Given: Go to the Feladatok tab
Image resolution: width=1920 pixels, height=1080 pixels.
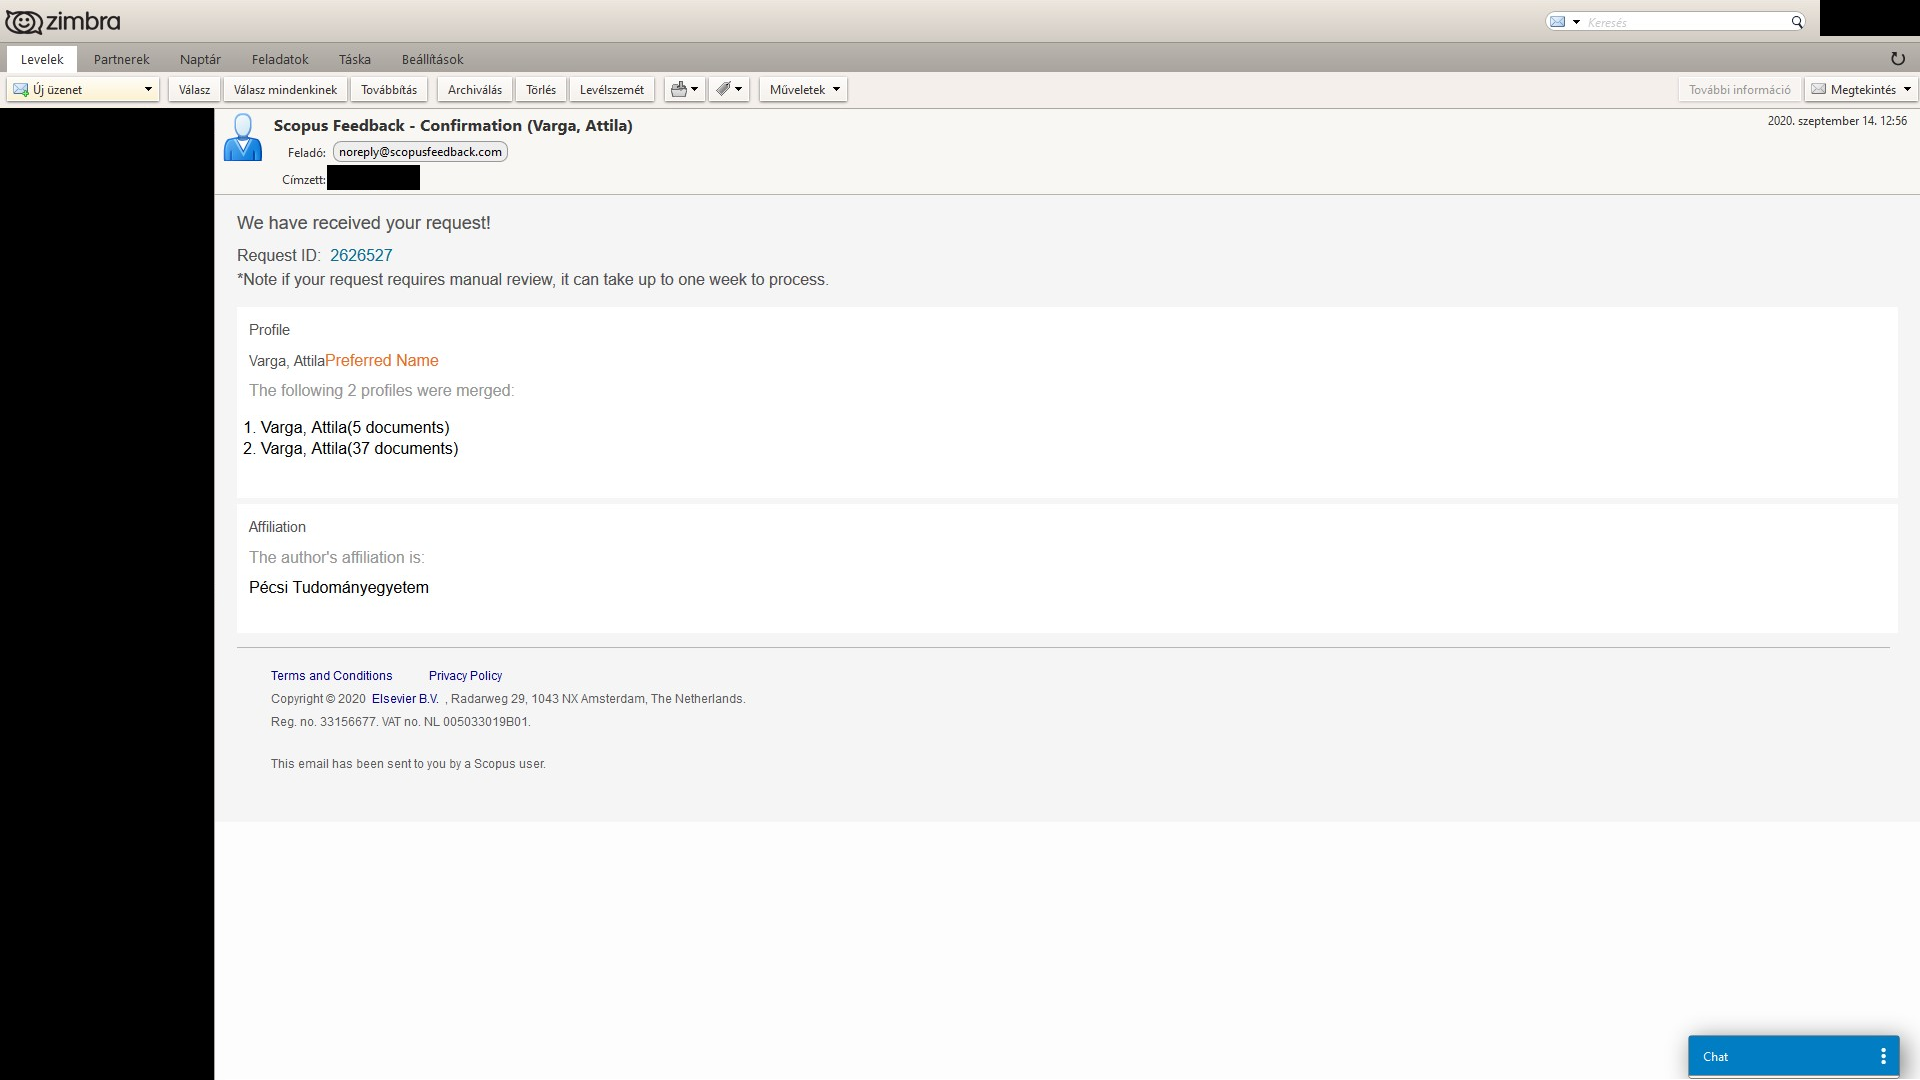Looking at the screenshot, I should (280, 59).
